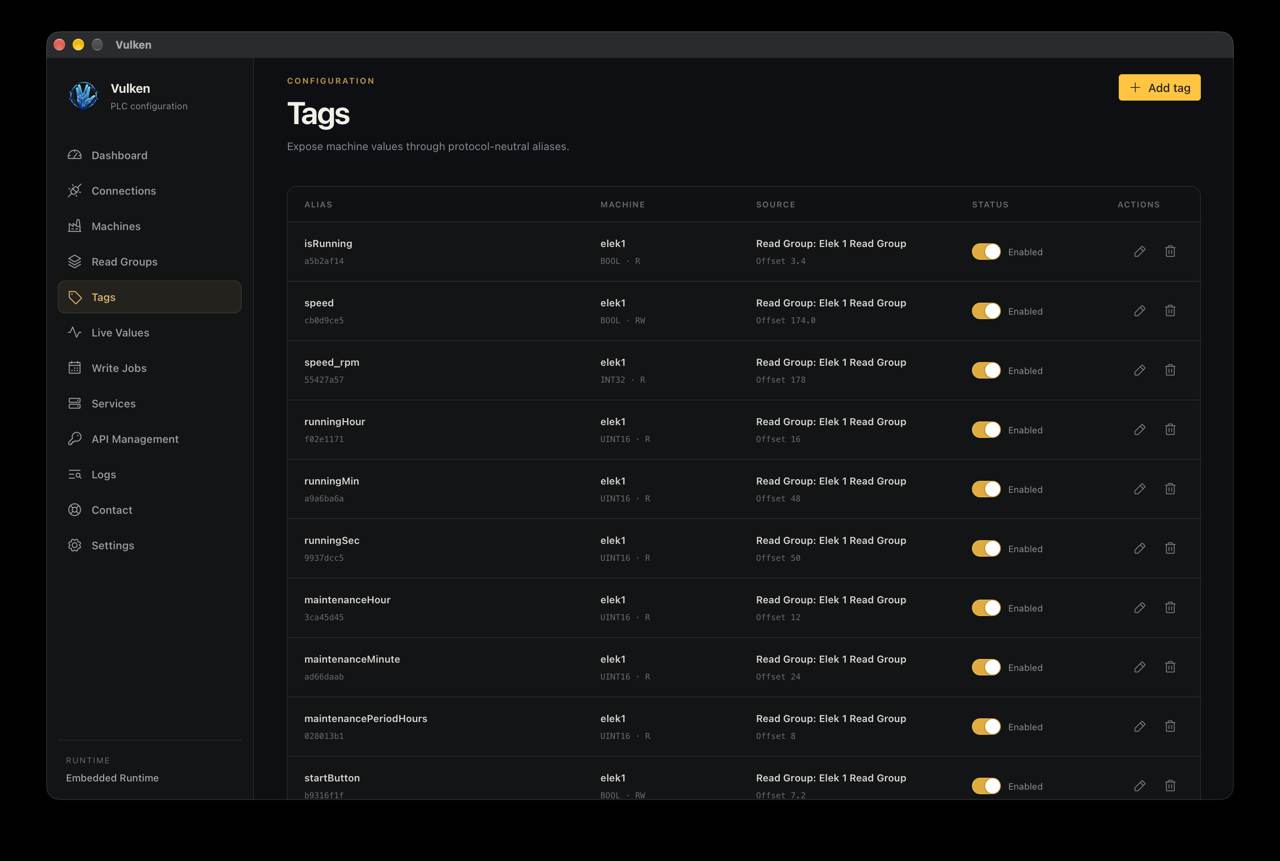Image resolution: width=1280 pixels, height=861 pixels.
Task: Click the ALIAS column header
Action: tap(318, 204)
